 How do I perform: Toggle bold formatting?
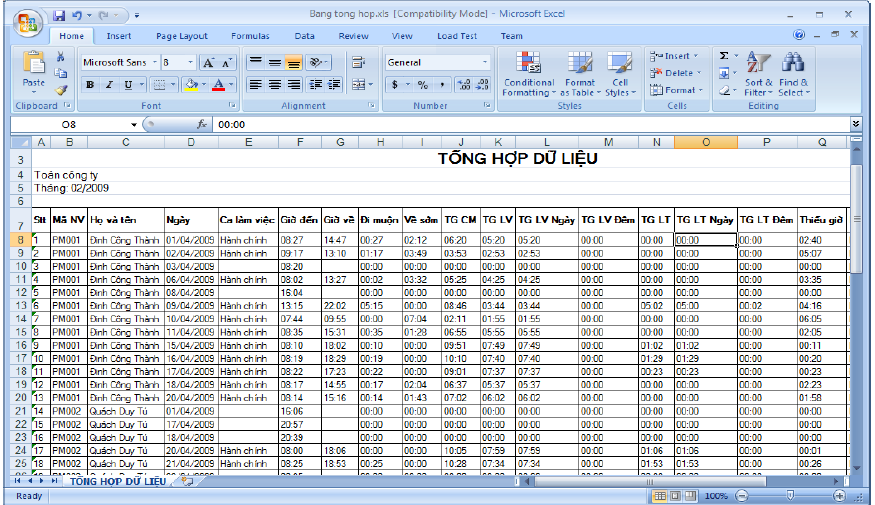tap(90, 85)
